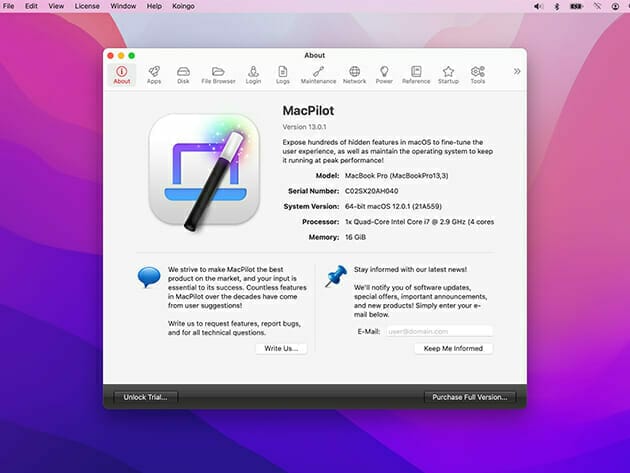
Task: Focus the E-Mail input field
Action: coord(440,330)
